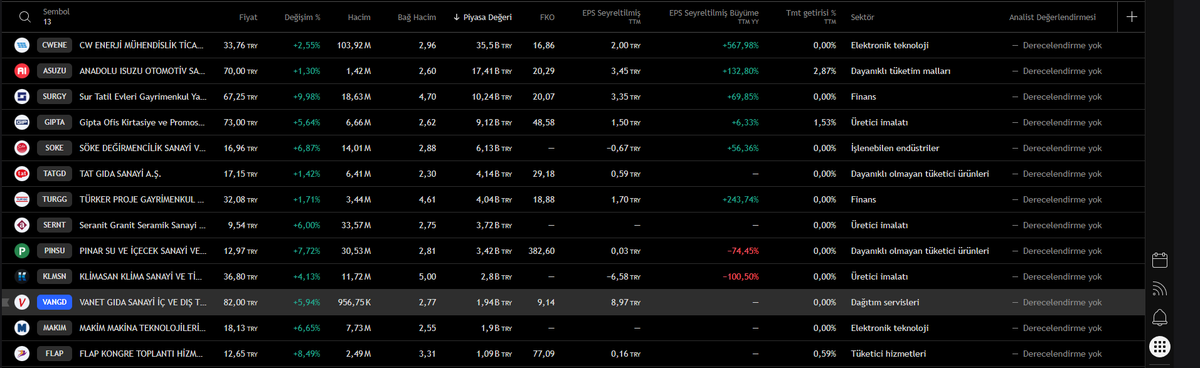
Task: Click Dağıtım servisleri sector cell
Action: click(x=885, y=302)
